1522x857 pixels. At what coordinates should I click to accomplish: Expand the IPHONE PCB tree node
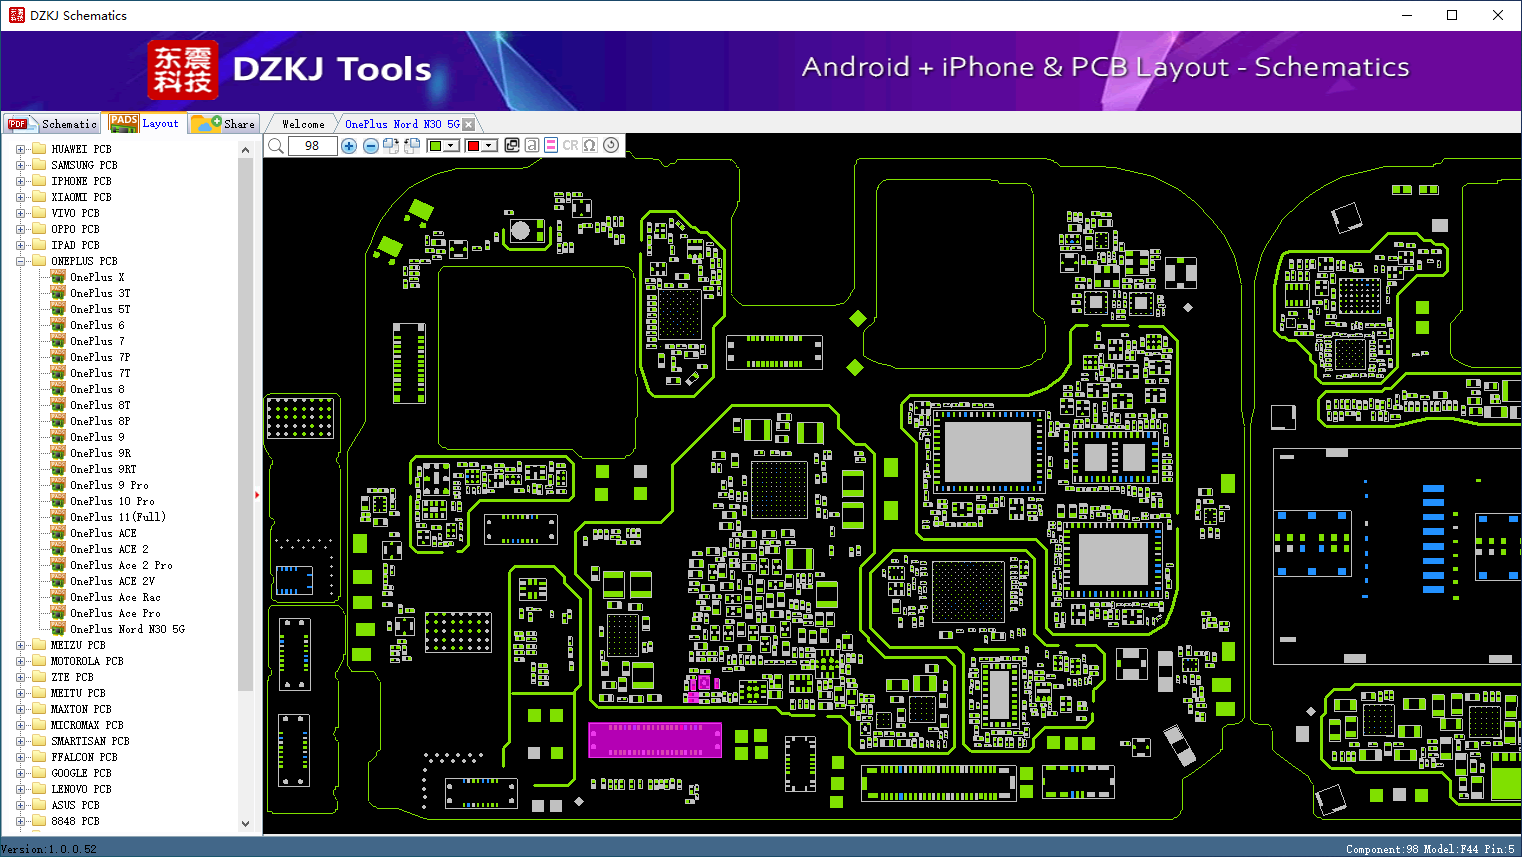[20, 181]
